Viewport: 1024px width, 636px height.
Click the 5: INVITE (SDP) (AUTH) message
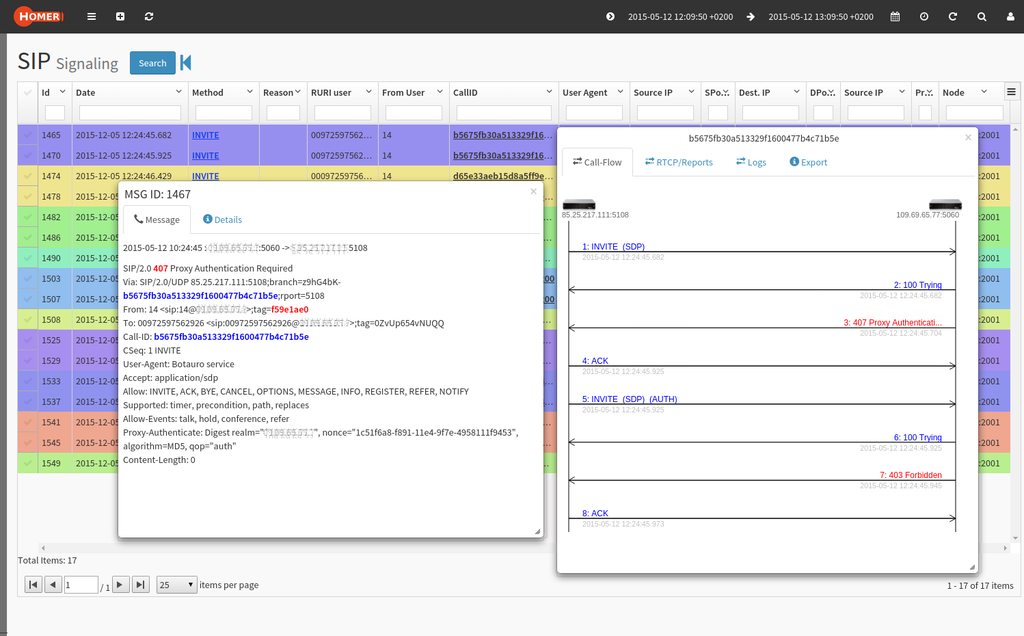click(x=630, y=399)
